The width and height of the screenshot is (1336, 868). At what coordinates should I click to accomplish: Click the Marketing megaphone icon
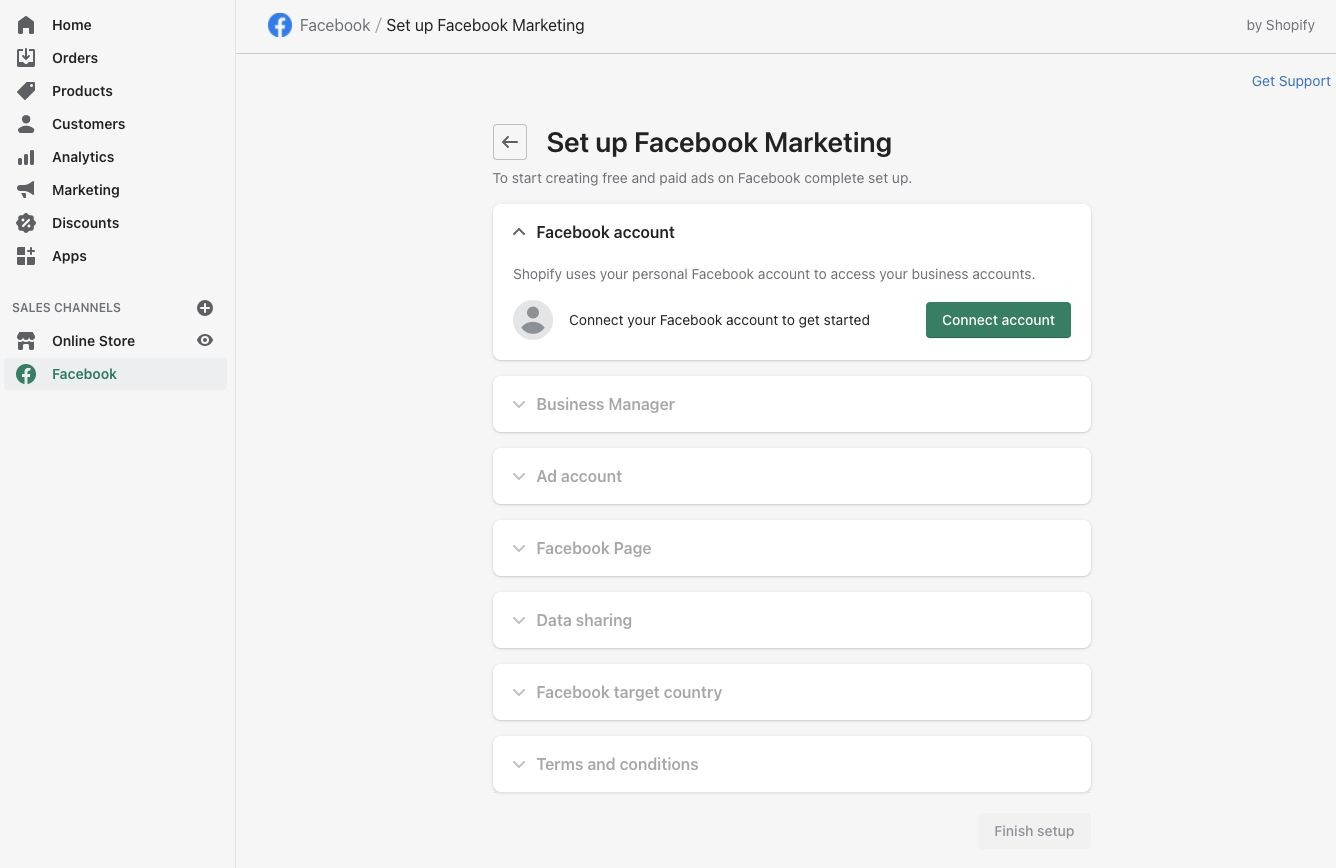coord(26,190)
